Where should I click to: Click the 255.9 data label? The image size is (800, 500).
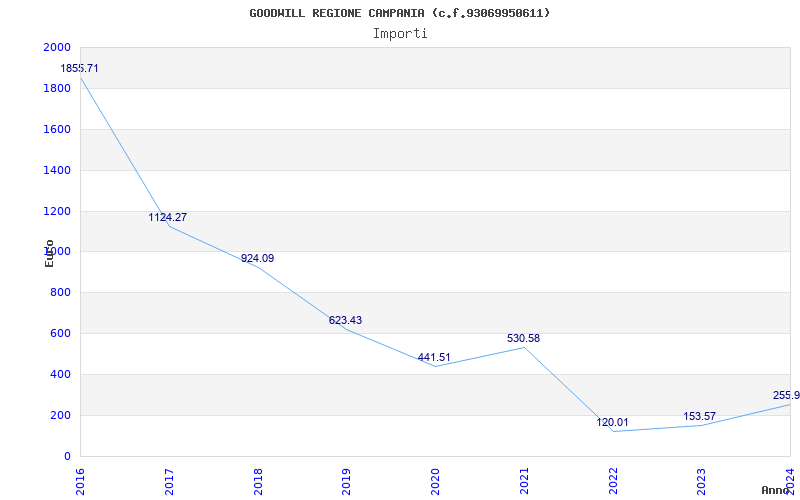[786, 395]
